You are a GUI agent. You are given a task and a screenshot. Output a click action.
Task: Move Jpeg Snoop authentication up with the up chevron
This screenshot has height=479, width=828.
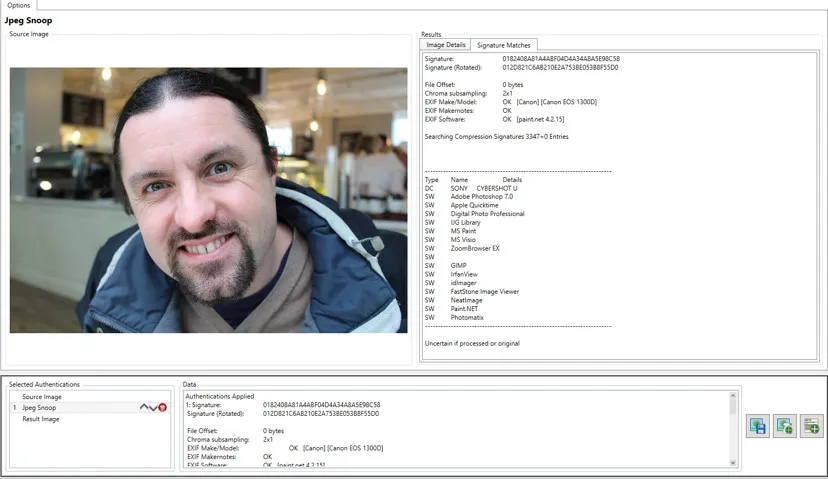click(x=144, y=407)
